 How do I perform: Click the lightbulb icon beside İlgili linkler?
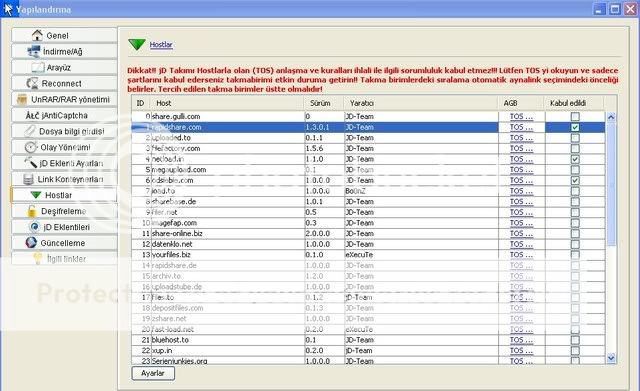38,259
